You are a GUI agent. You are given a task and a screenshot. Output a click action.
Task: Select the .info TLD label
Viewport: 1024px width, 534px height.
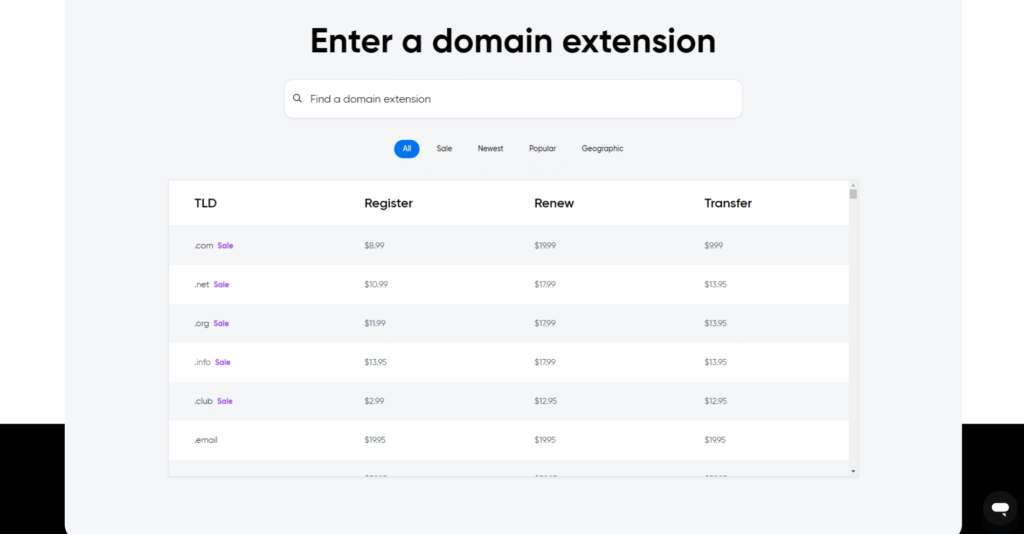pyautogui.click(x=202, y=362)
